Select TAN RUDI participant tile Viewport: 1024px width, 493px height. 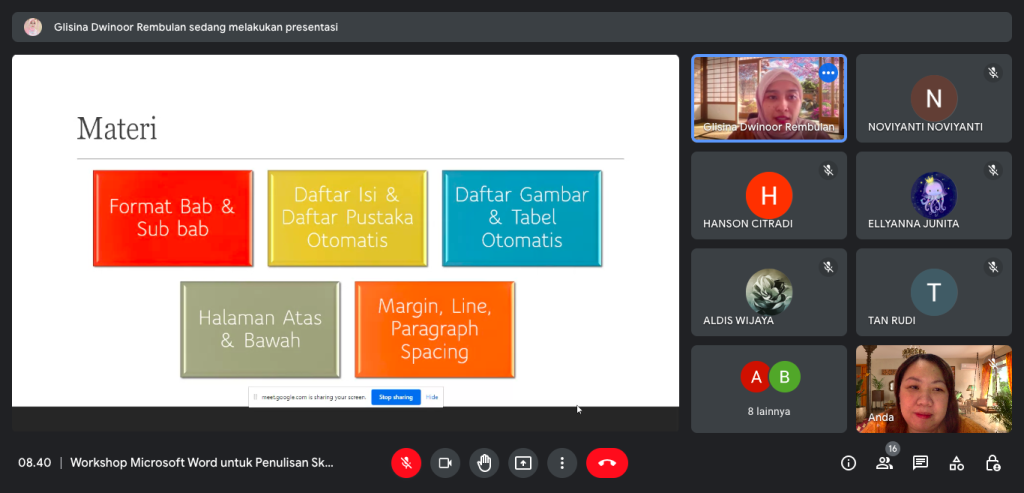(934, 292)
